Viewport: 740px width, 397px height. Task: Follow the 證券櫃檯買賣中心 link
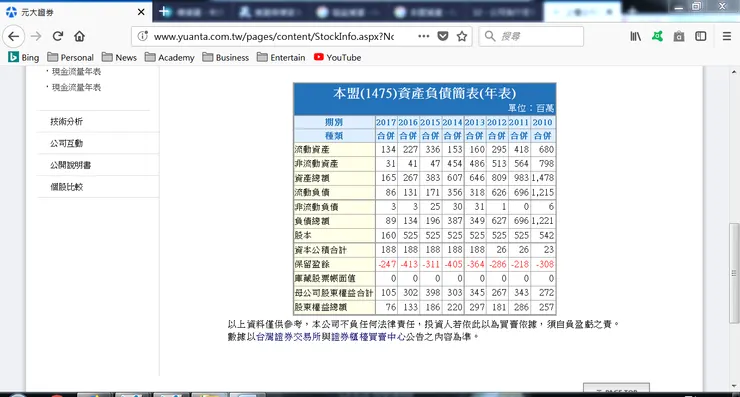point(369,337)
